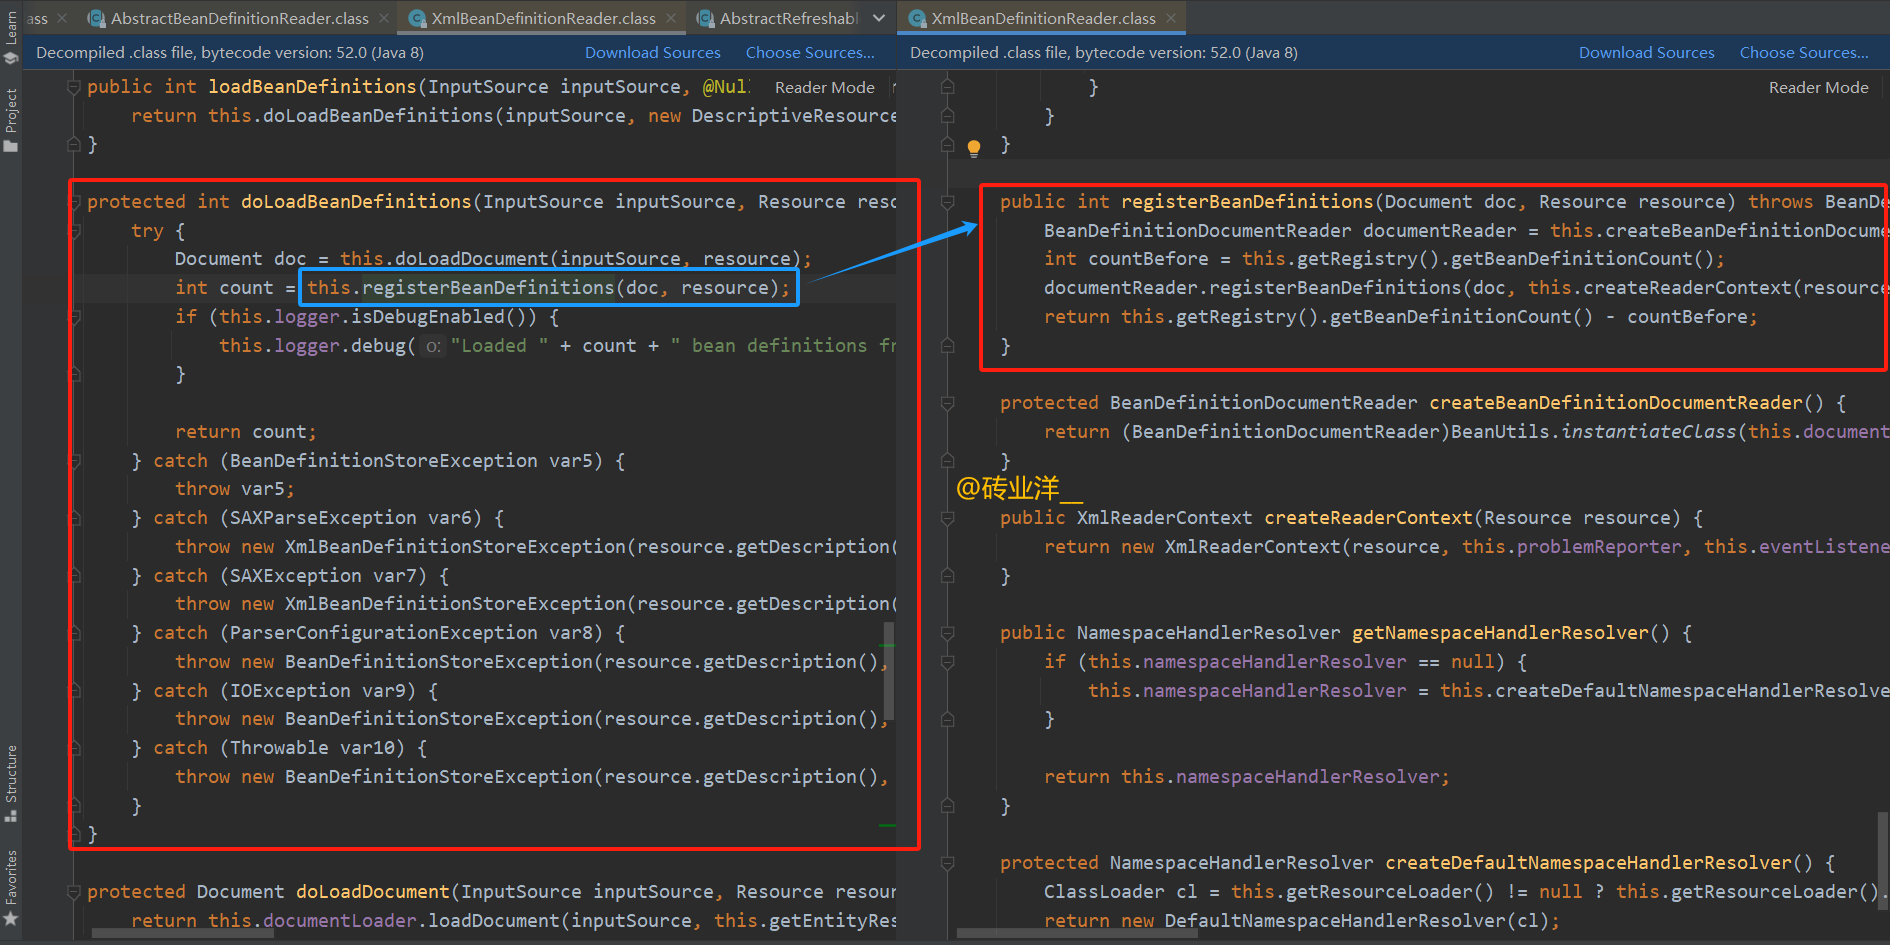Collapse getNamespaceHandlerResolver method fold marker
This screenshot has height=945, width=1890.
[x=947, y=633]
